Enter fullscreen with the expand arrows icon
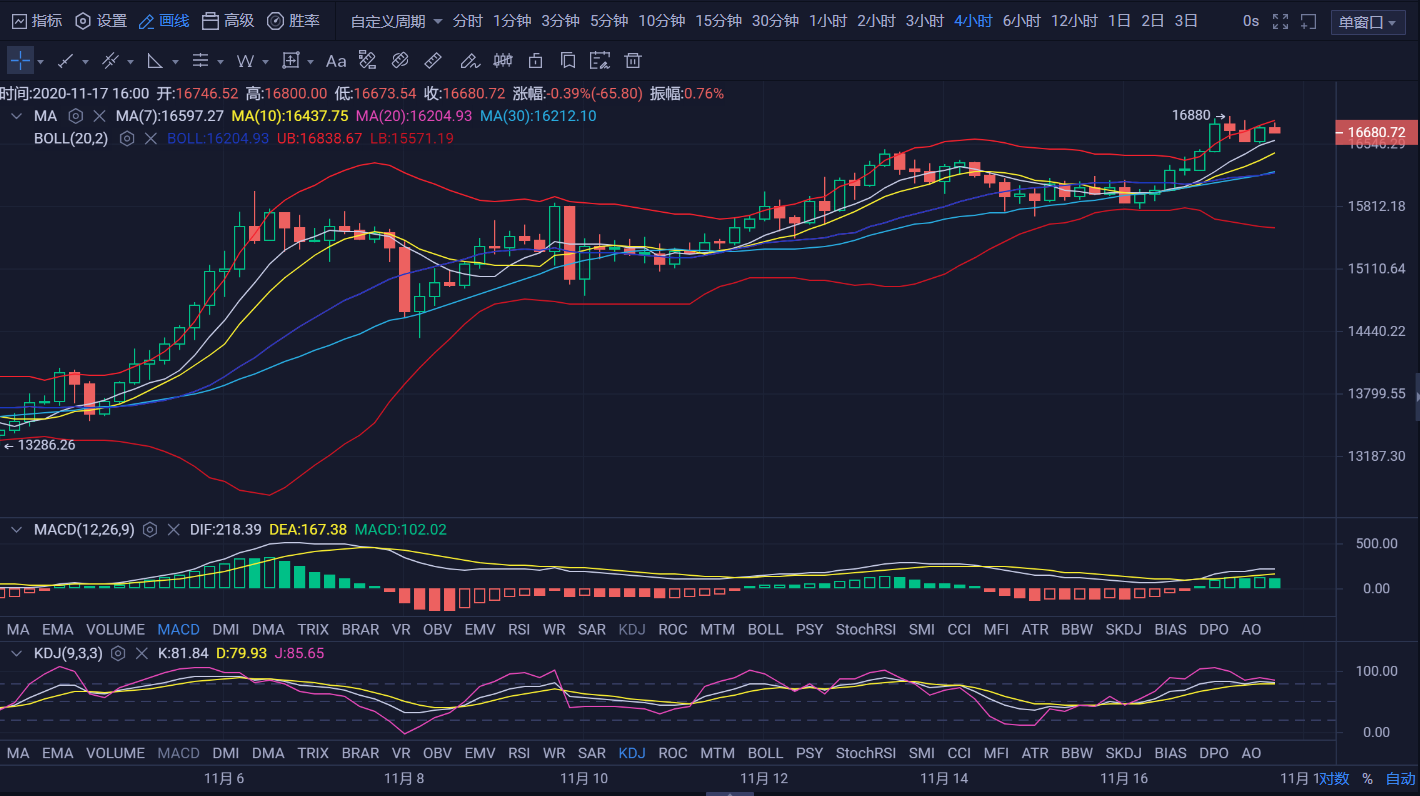Viewport: 1420px width, 796px height. (x=1280, y=21)
